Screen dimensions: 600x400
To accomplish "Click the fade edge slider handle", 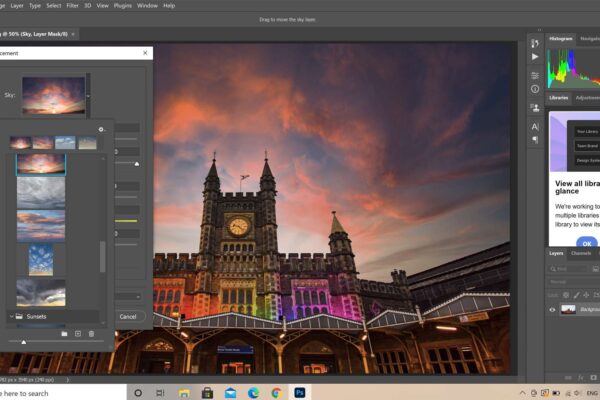I will [137, 163].
